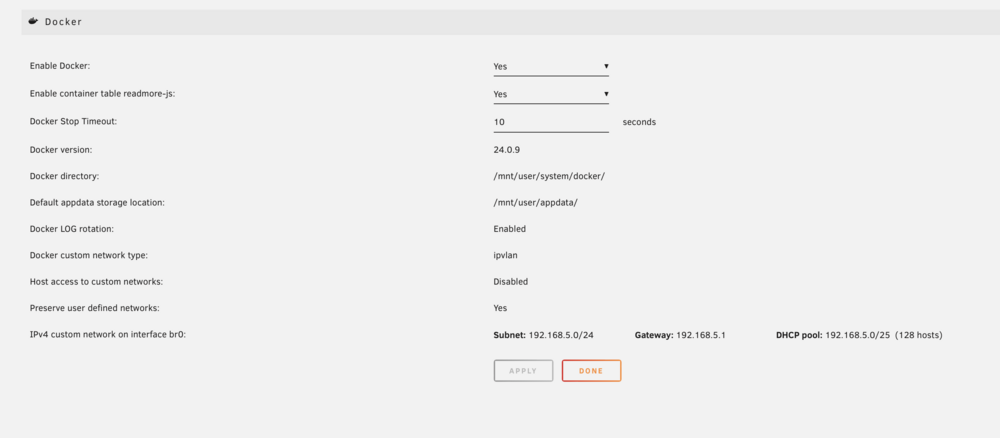Click the Gateway 192.168.5.1 value
The width and height of the screenshot is (1000, 438).
click(701, 335)
